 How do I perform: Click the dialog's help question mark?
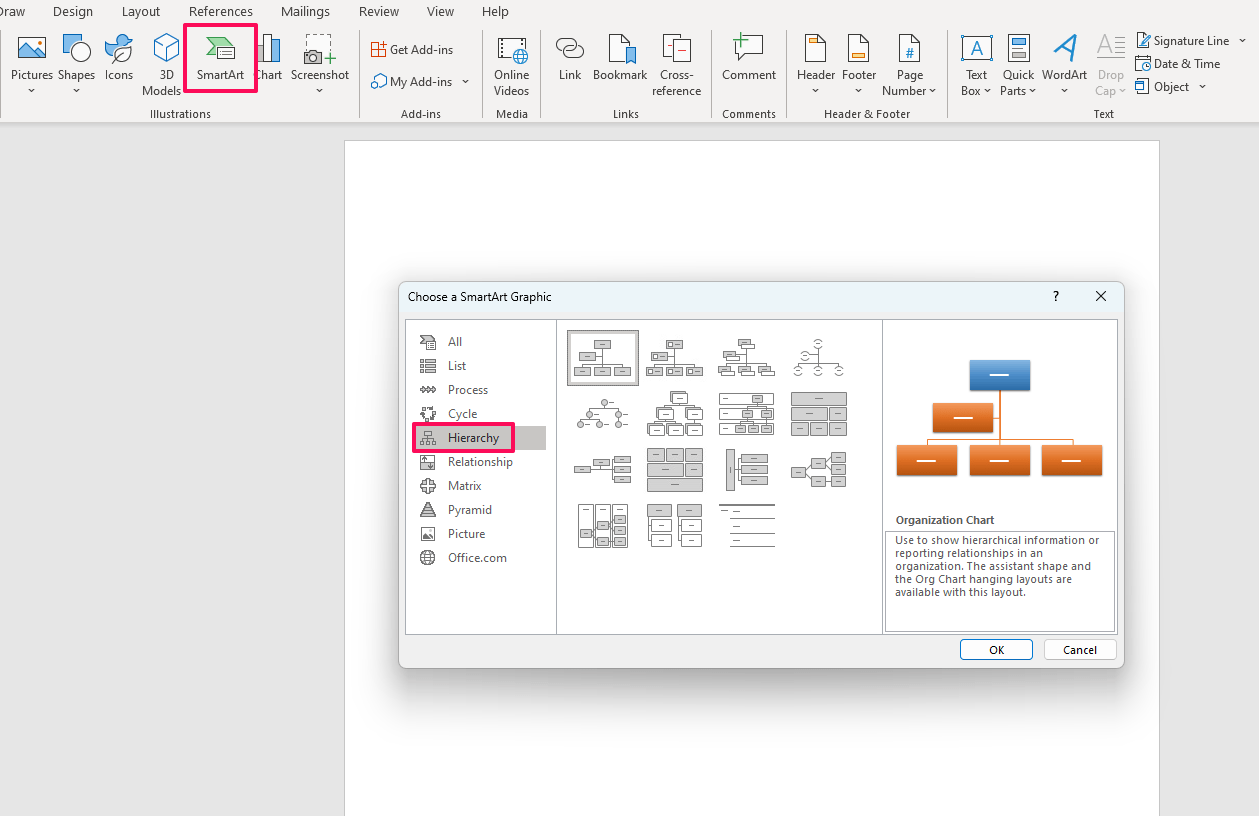click(x=1056, y=297)
